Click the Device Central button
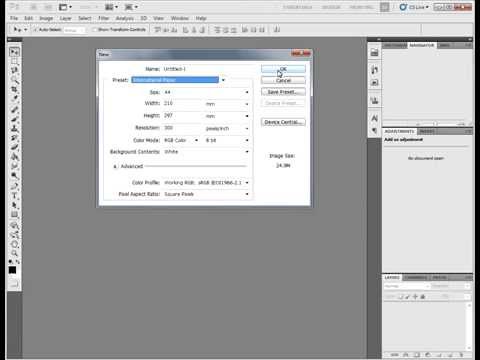The width and height of the screenshot is (480, 360). [x=283, y=122]
